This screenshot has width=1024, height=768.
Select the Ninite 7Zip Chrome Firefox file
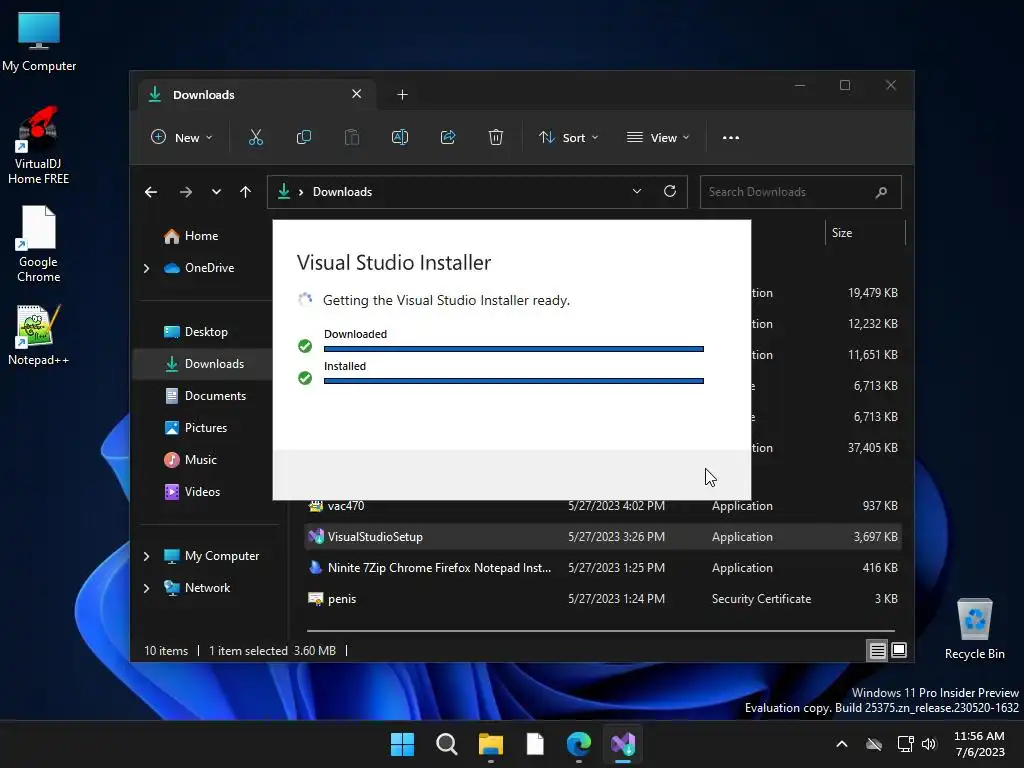point(603,568)
